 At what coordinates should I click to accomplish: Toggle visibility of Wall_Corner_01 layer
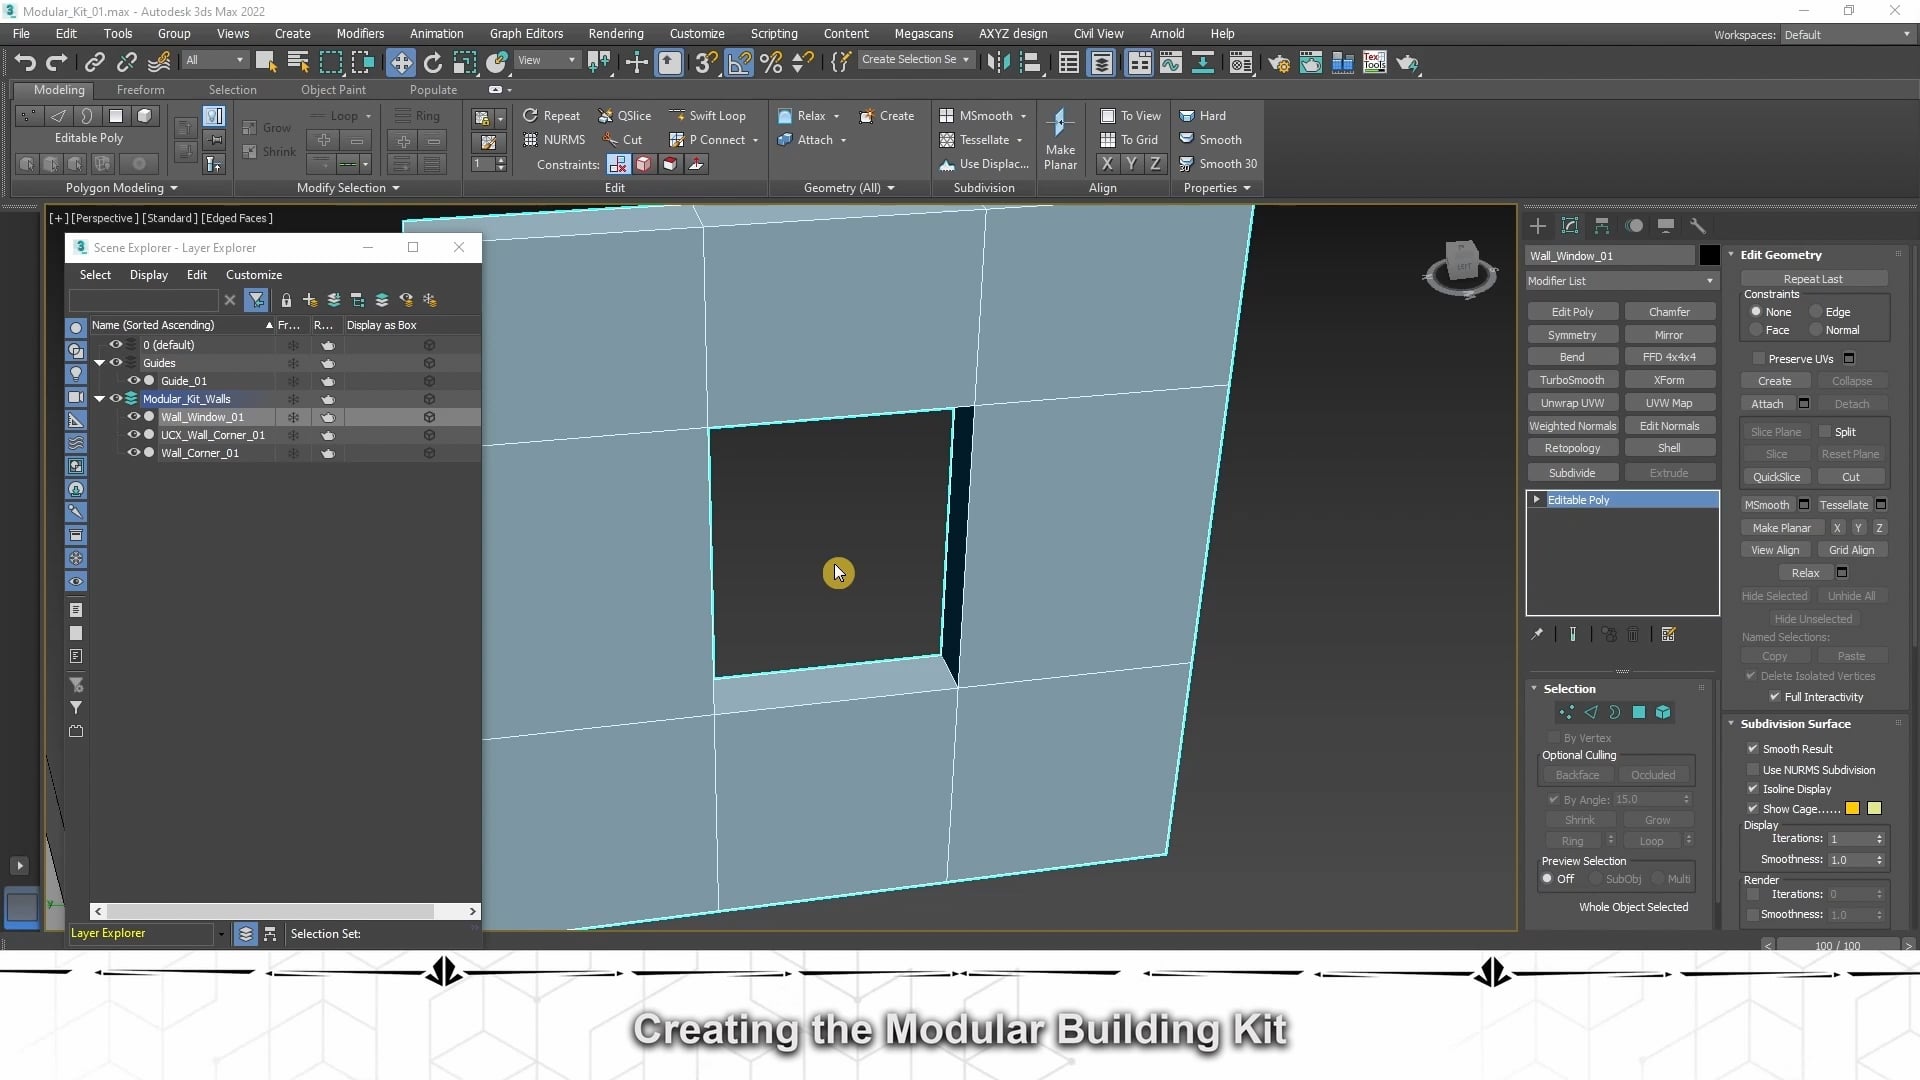coord(133,453)
